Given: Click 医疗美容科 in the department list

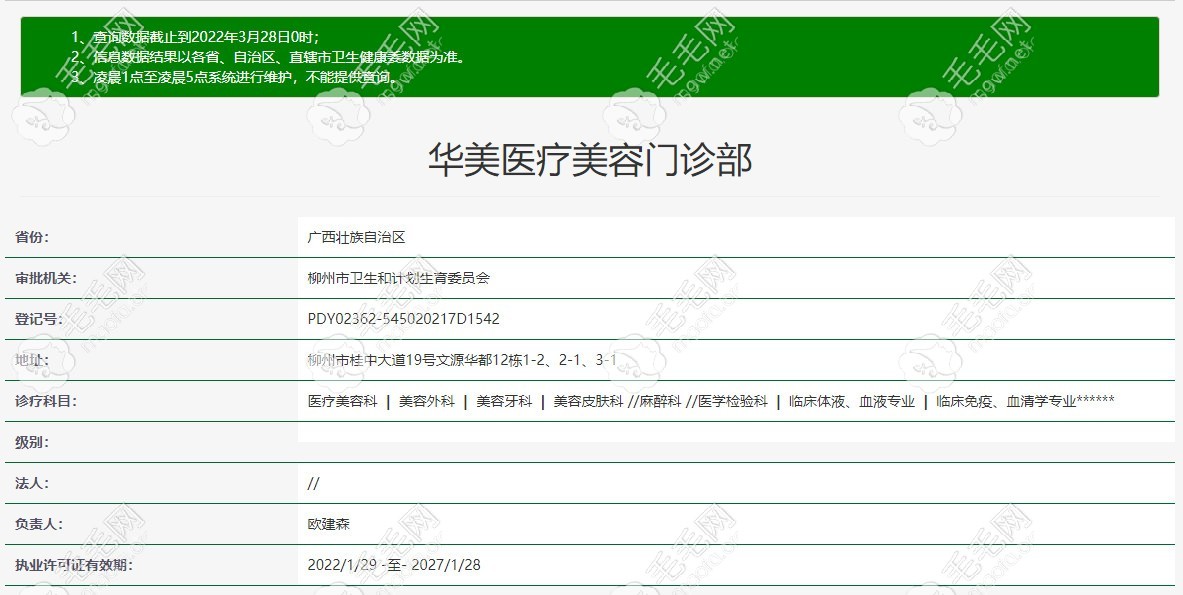Looking at the screenshot, I should pyautogui.click(x=343, y=401).
